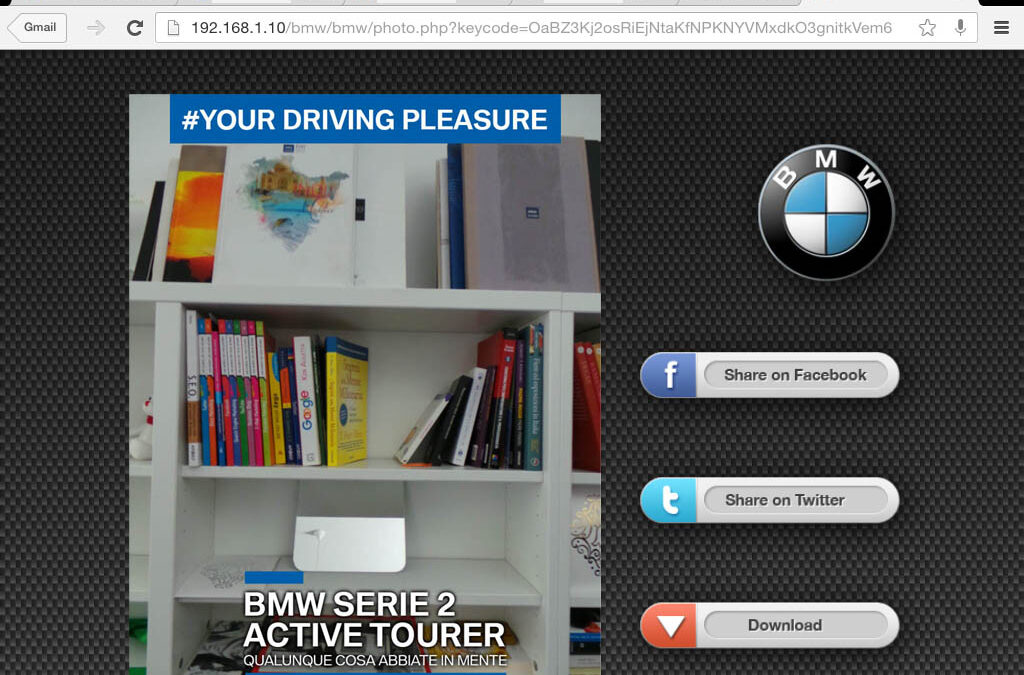This screenshot has height=675, width=1024.
Task: Click the Share on Facebook button
Action: [769, 375]
